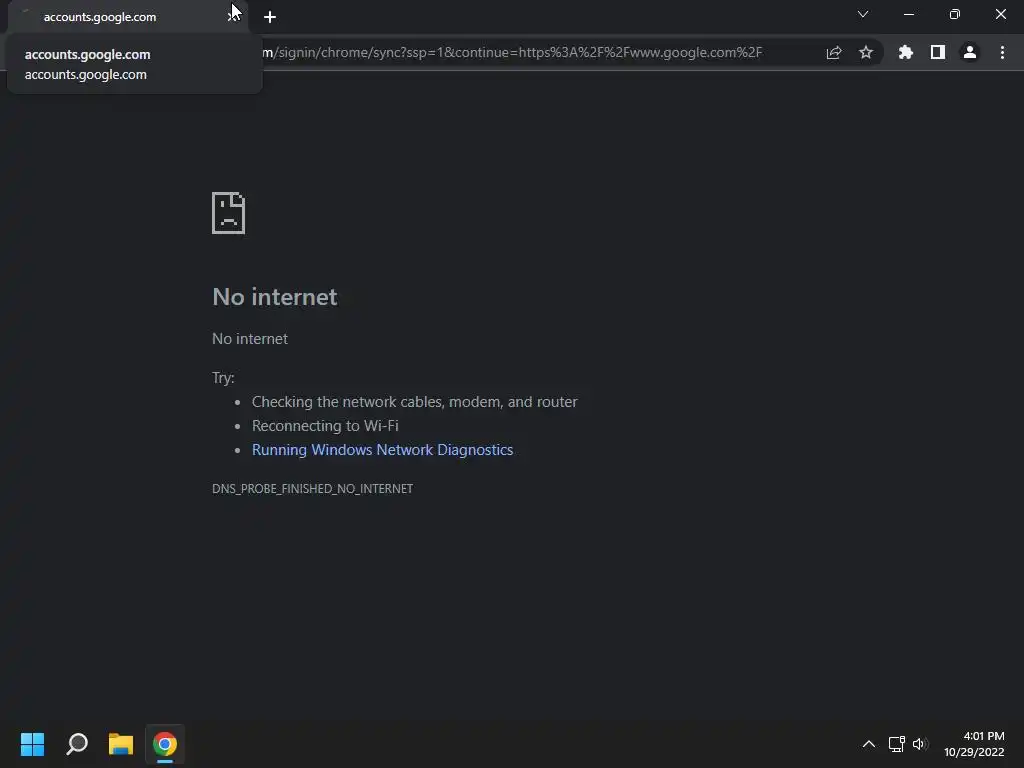Open the Chrome profile avatar icon
Image resolution: width=1024 pixels, height=768 pixels.
pos(970,52)
